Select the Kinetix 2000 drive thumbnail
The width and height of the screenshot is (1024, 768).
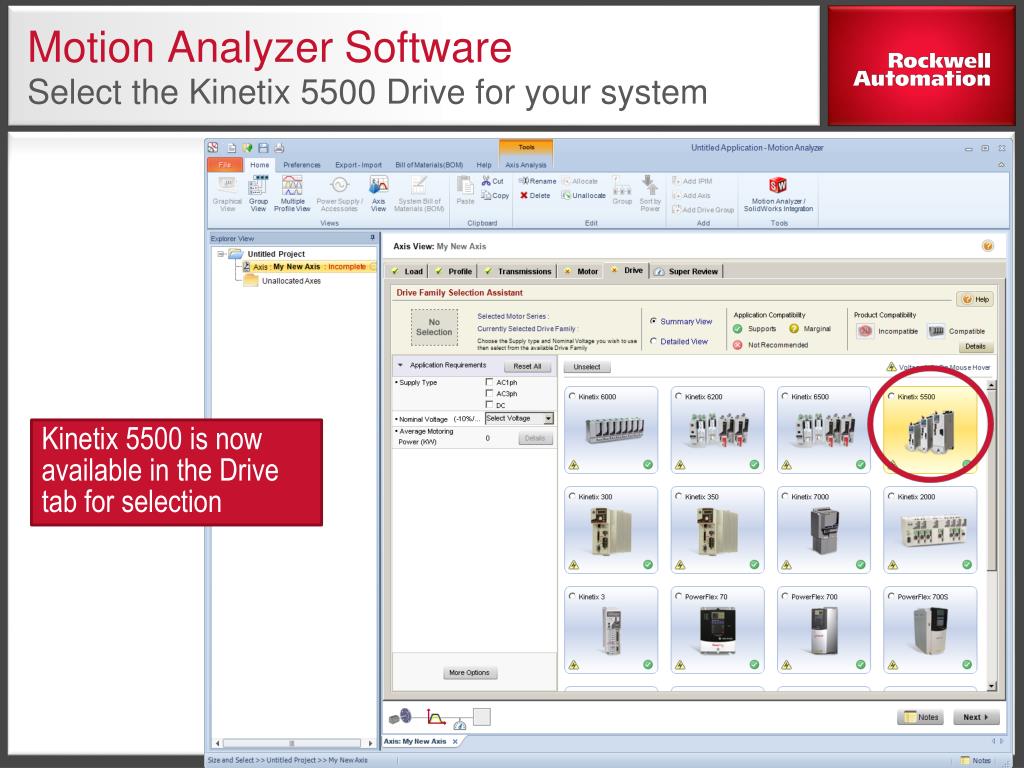[x=930, y=530]
